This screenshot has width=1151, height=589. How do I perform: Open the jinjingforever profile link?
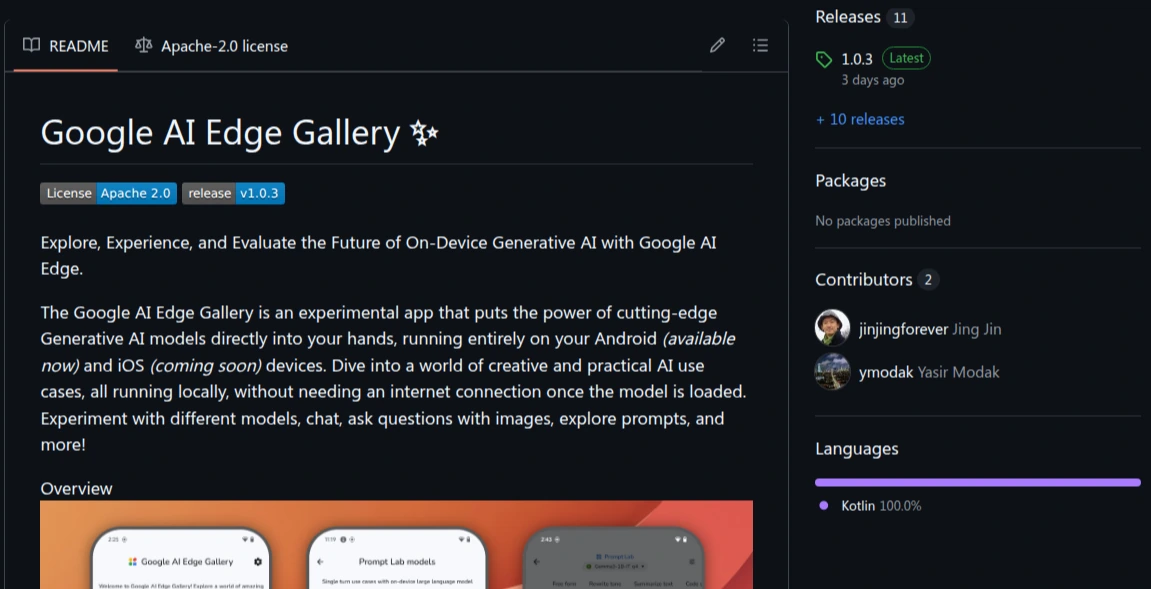[x=904, y=329]
